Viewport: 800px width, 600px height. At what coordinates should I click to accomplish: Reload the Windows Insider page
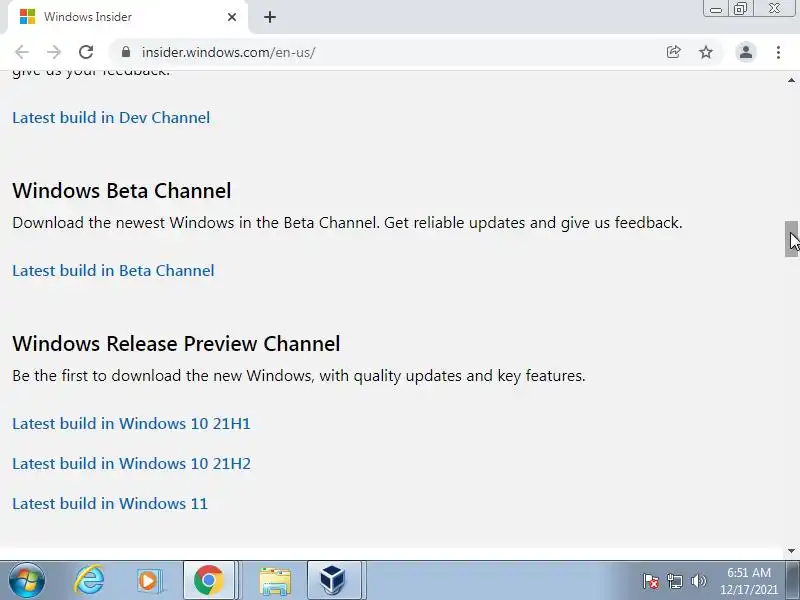pyautogui.click(x=86, y=52)
